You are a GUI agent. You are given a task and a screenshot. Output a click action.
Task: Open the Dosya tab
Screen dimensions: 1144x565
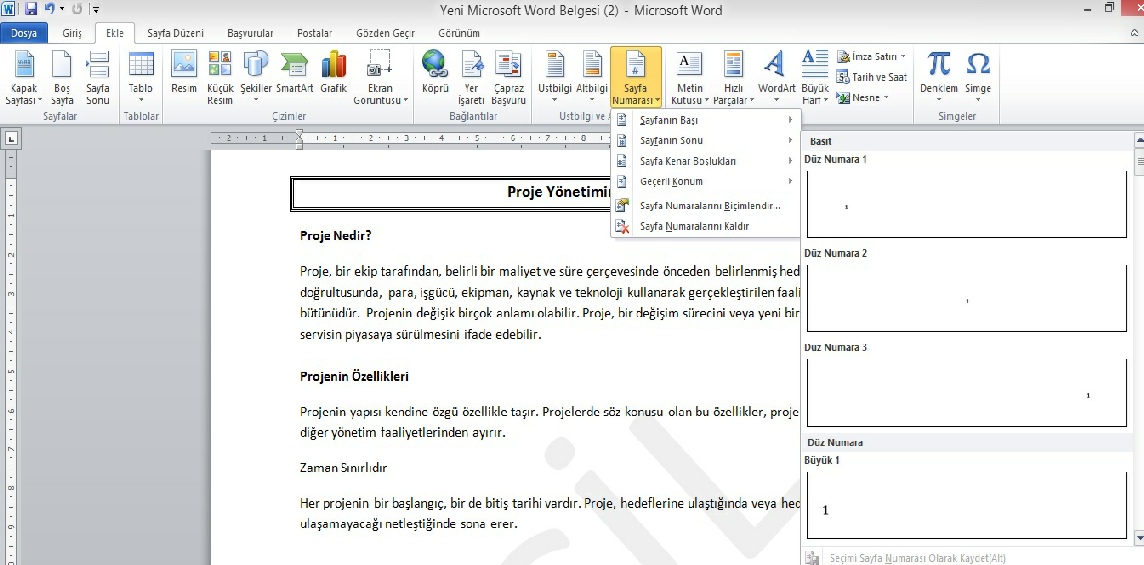click(x=23, y=33)
